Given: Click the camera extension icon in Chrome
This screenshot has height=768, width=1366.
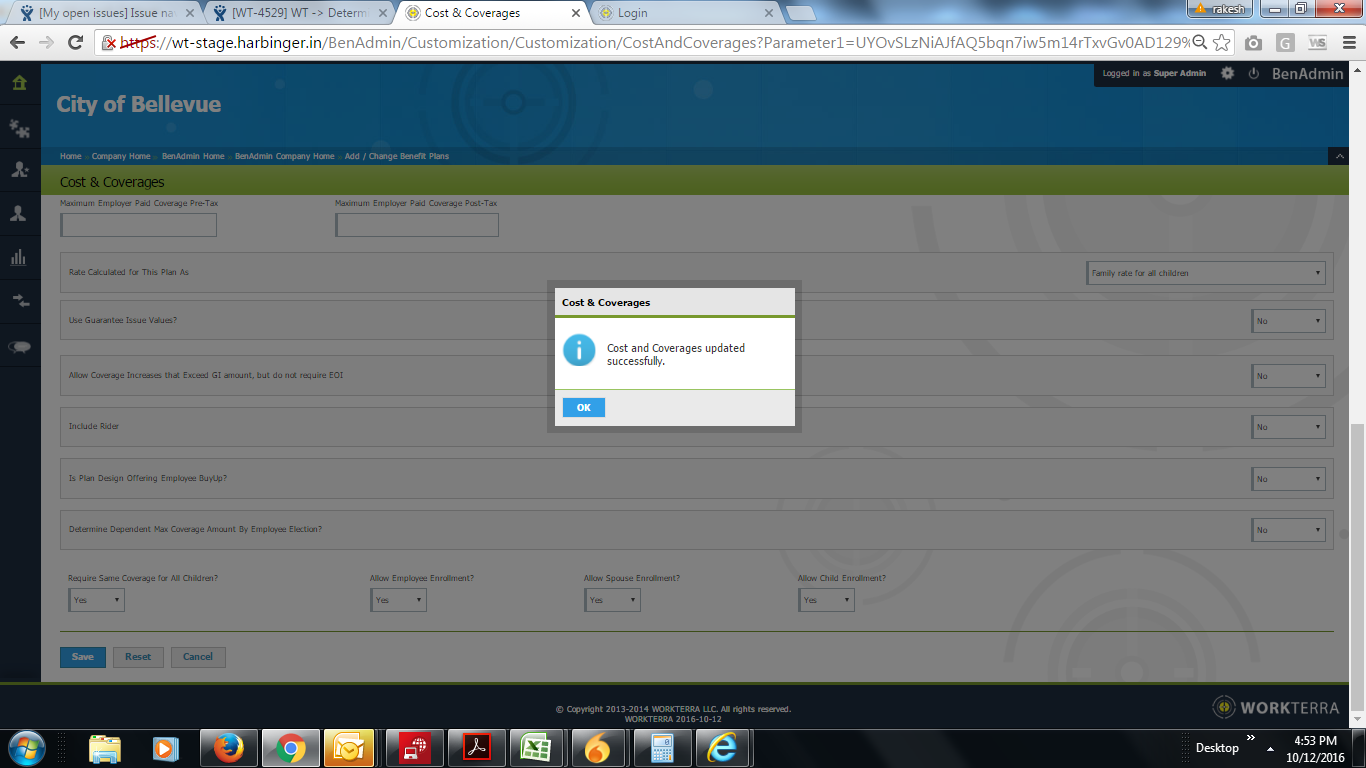Looking at the screenshot, I should [x=1253, y=43].
